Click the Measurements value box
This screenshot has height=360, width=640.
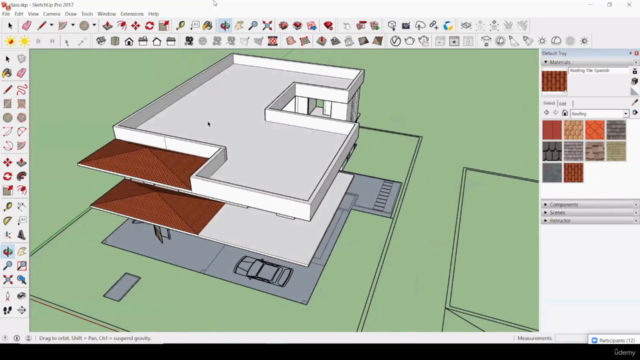(571, 338)
